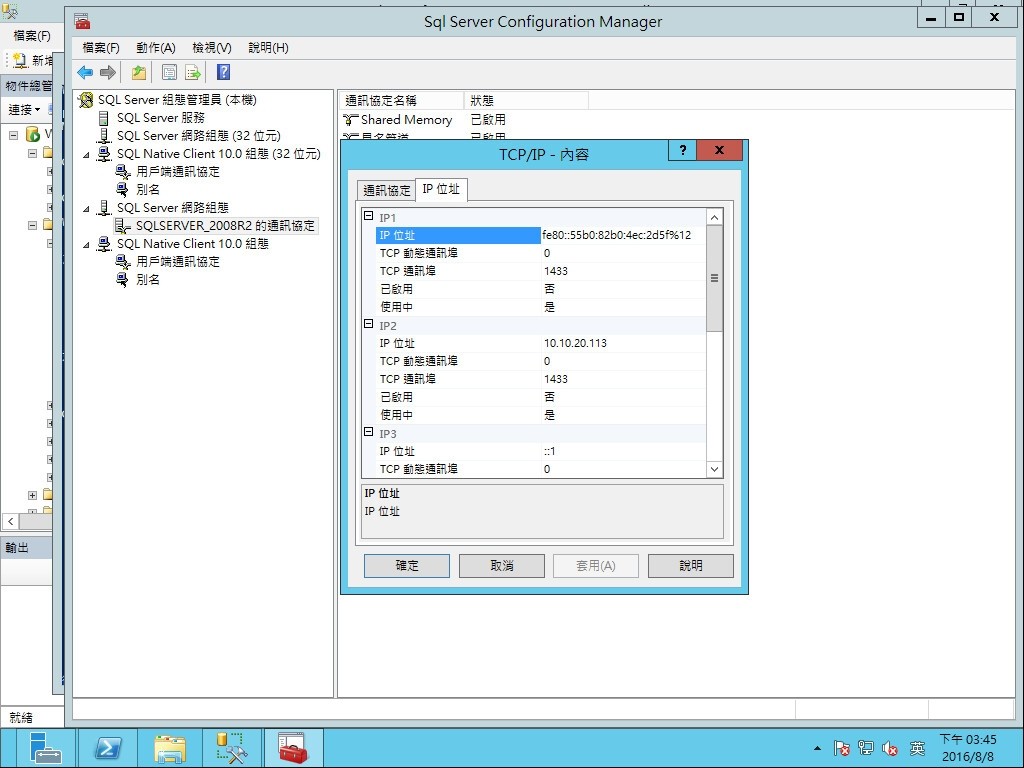This screenshot has height=768, width=1024.
Task: Open the 動作(A) menu
Action: click(x=155, y=48)
